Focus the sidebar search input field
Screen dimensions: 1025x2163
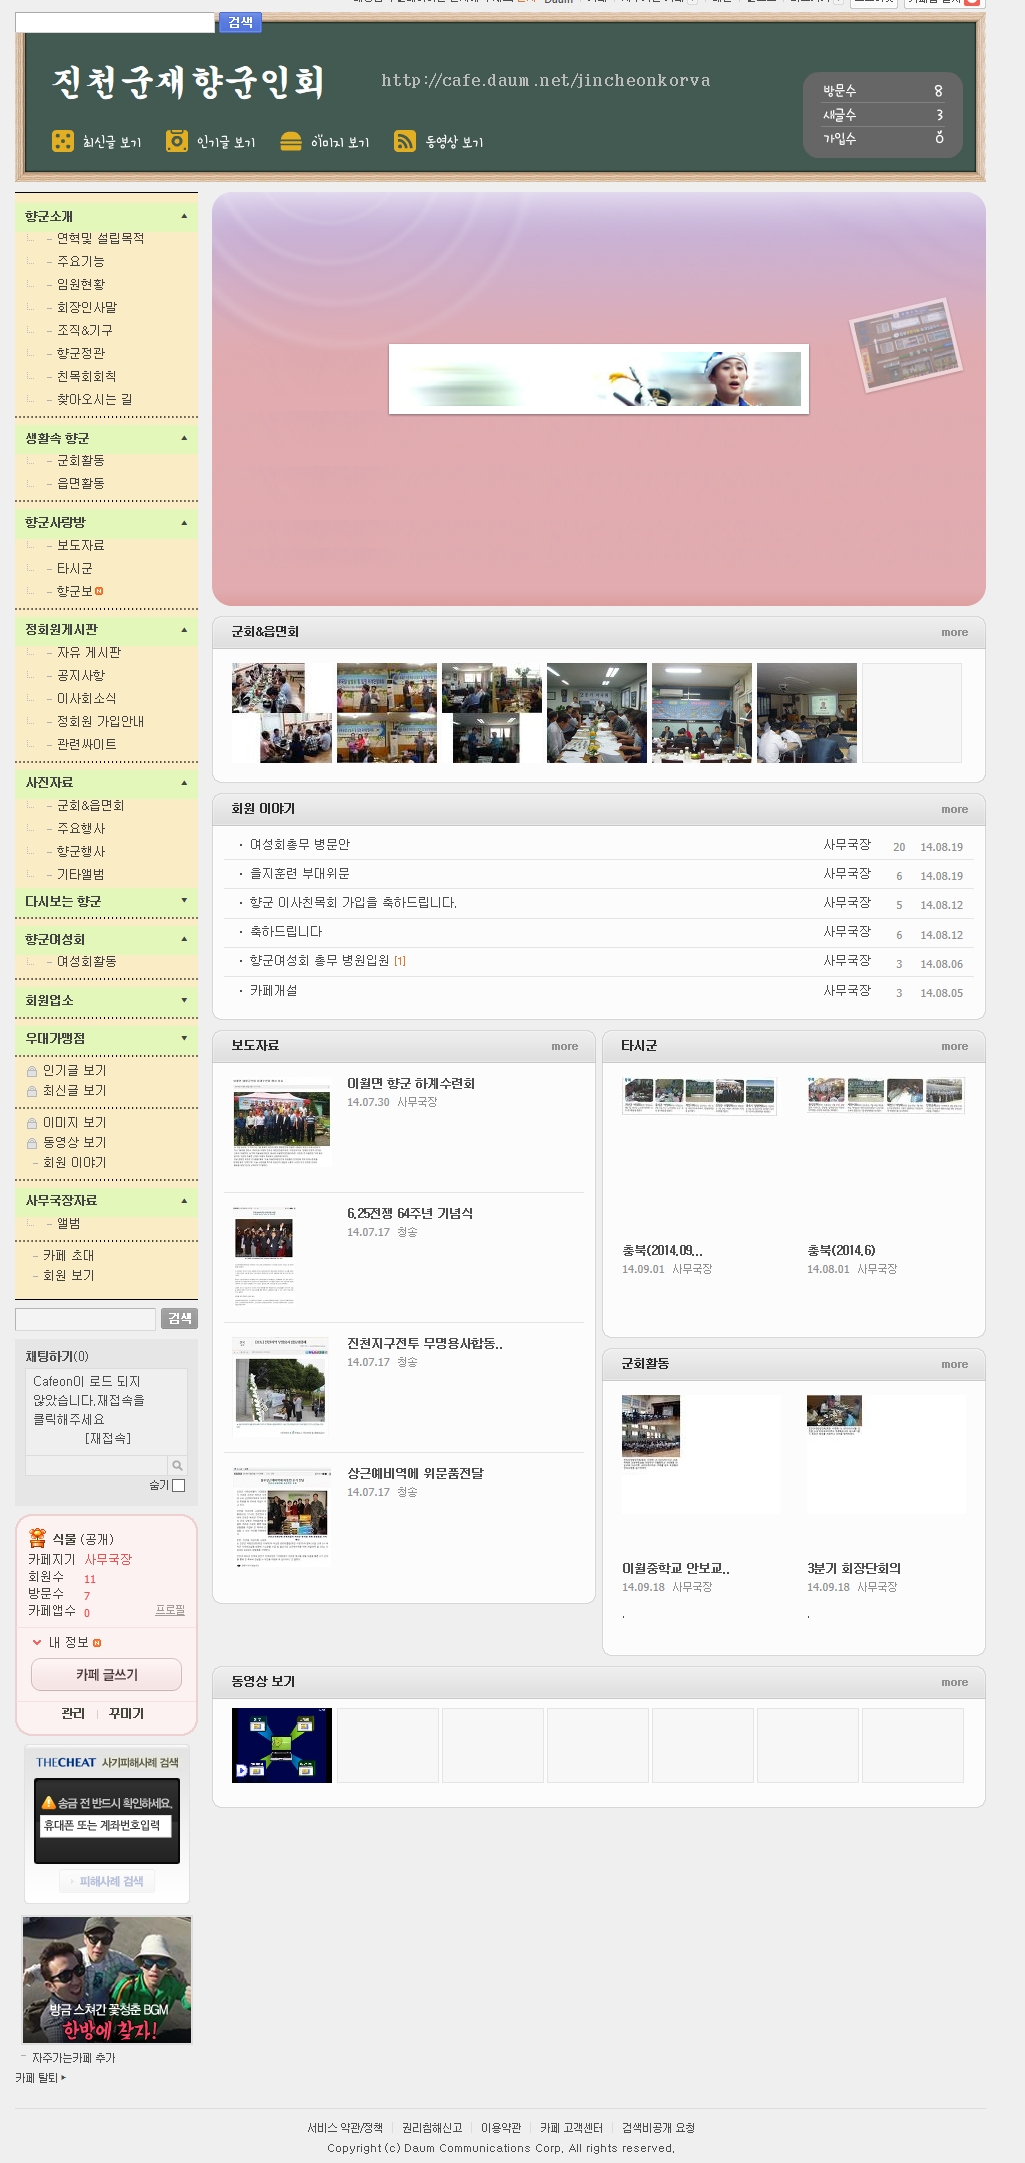click(x=85, y=1319)
